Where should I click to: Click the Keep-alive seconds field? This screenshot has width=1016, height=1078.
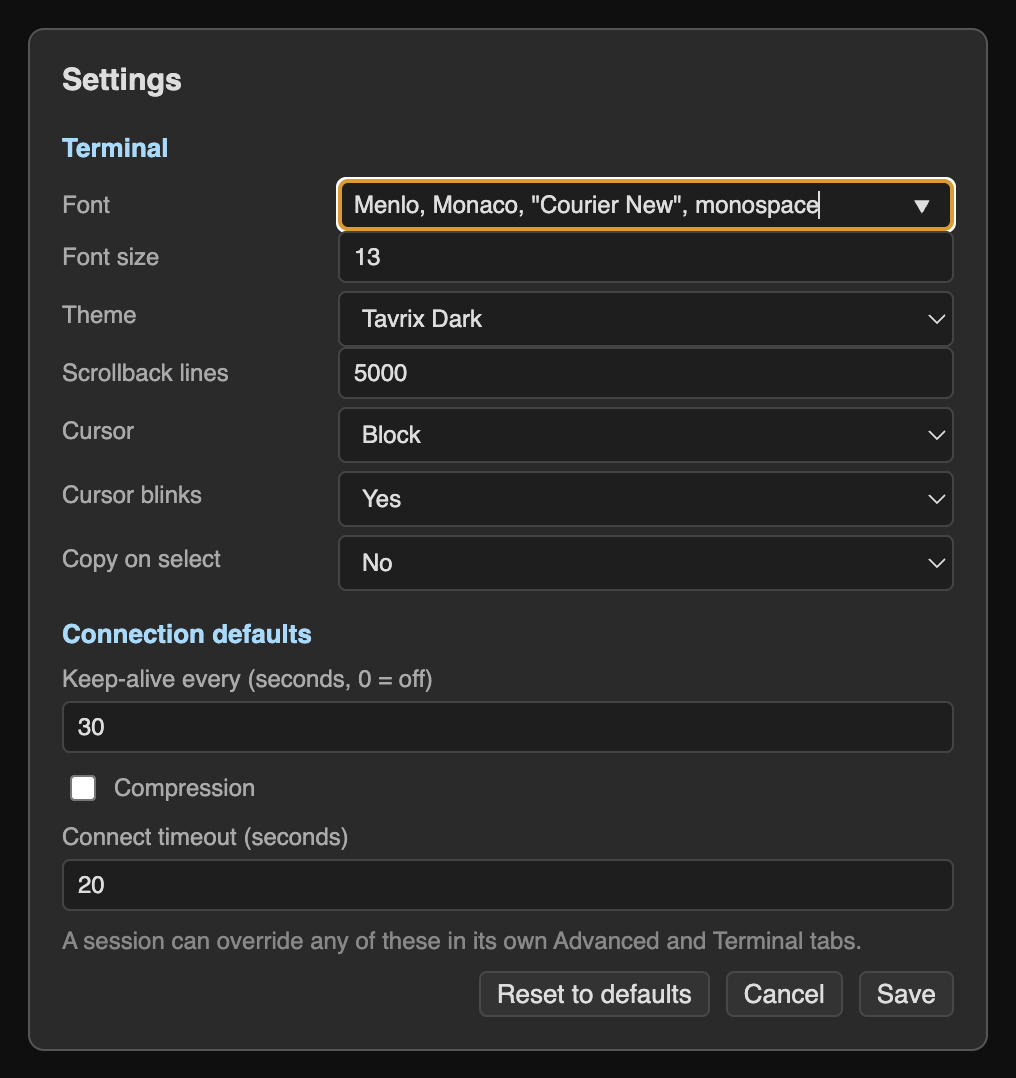pyautogui.click(x=507, y=727)
